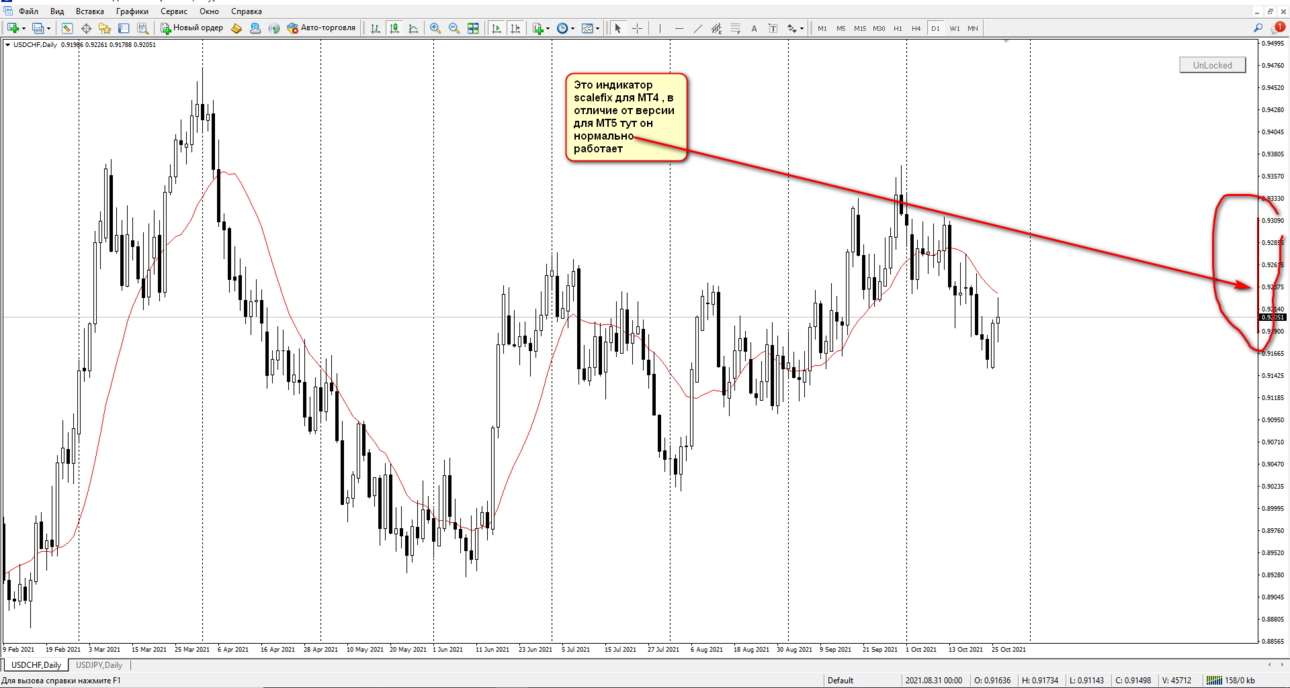Open the Strategy Tester
The width and height of the screenshot is (1290, 688).
(x=143, y=28)
